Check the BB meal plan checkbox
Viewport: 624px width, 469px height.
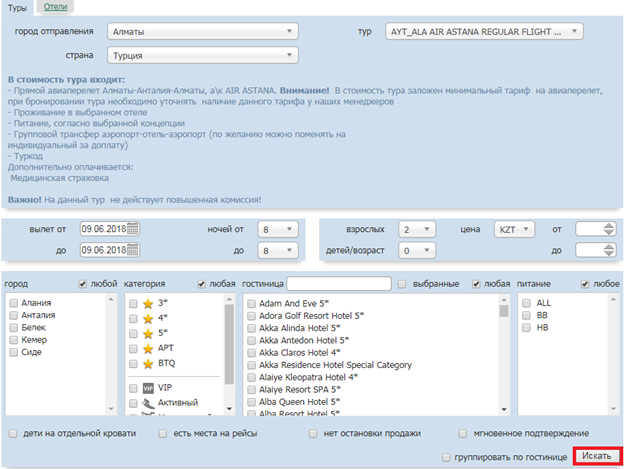[526, 315]
